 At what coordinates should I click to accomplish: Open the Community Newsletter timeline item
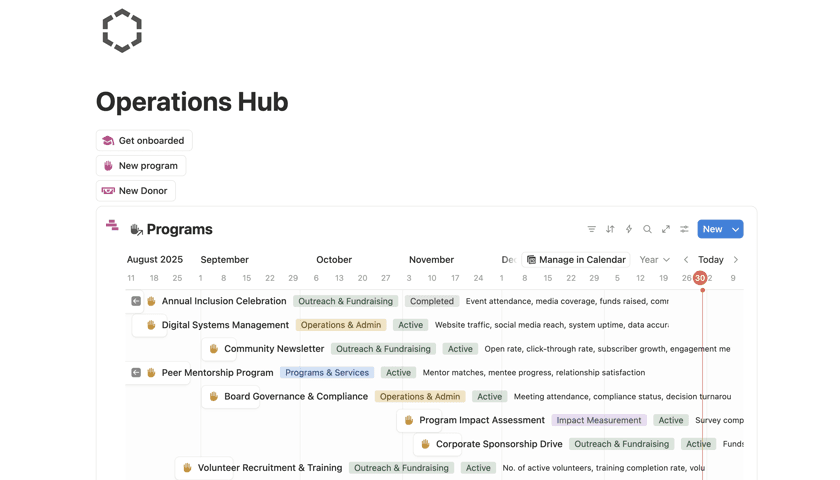point(273,349)
